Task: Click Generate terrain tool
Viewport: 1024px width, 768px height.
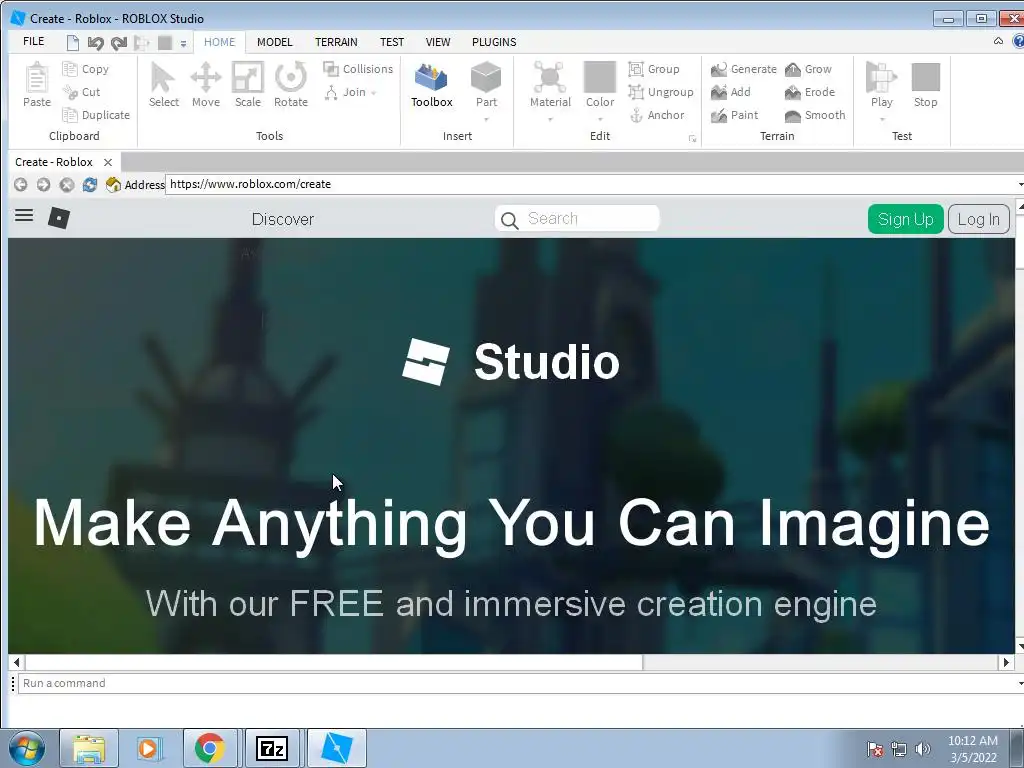Action: pos(744,69)
